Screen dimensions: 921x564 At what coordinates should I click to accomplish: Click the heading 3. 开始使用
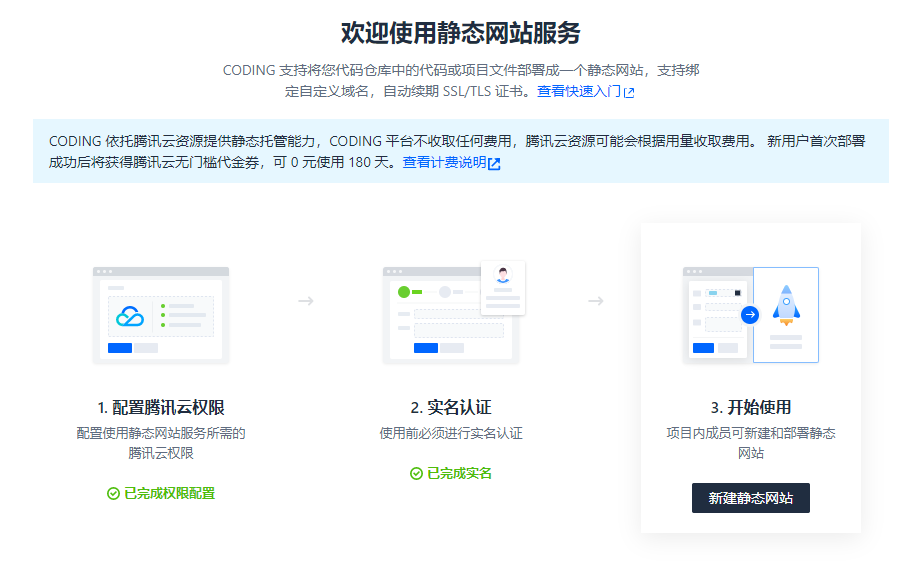tap(751, 407)
